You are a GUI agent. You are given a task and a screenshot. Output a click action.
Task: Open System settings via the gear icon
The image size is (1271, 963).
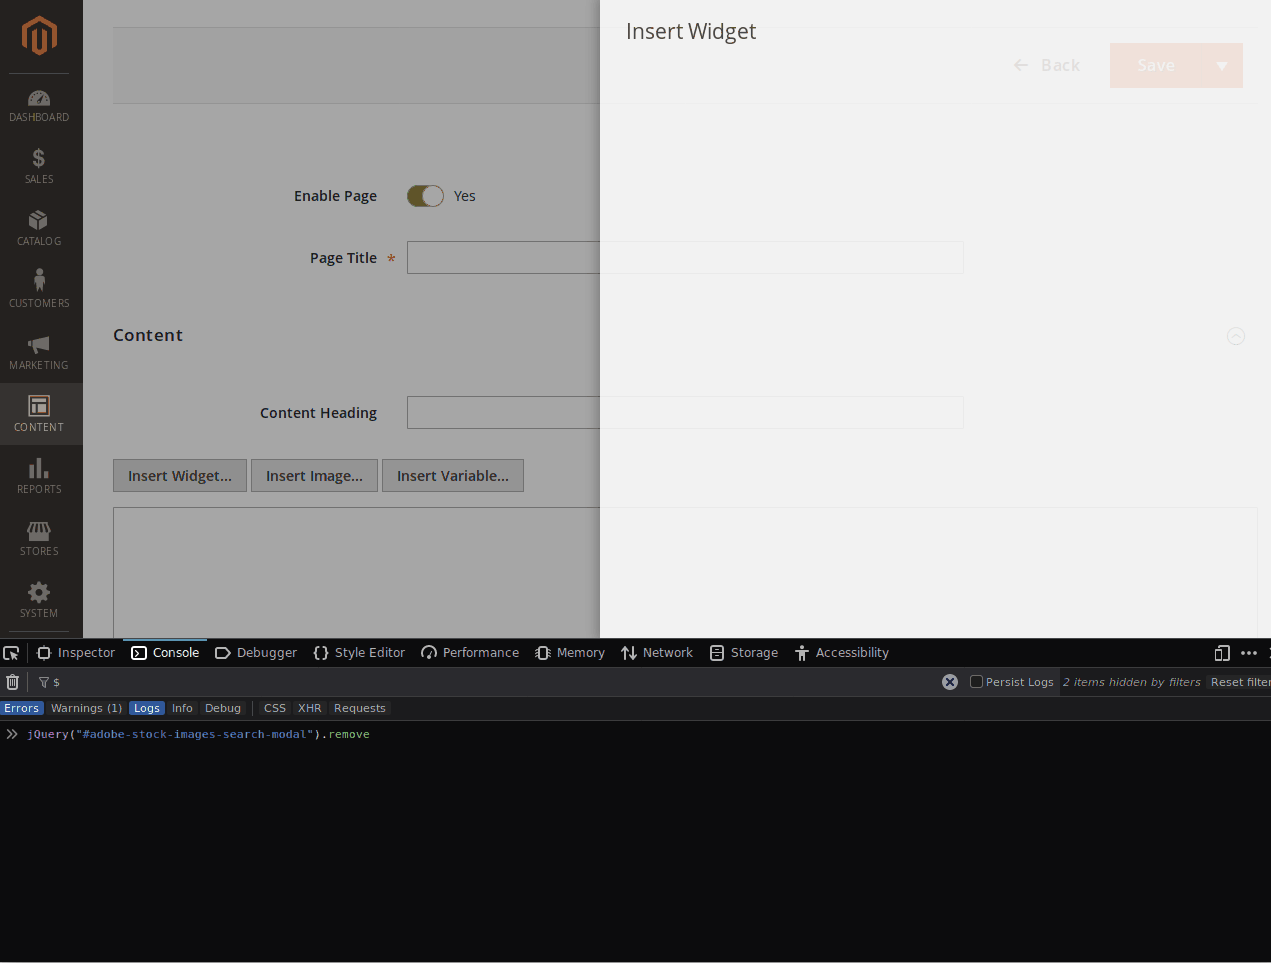(x=39, y=599)
